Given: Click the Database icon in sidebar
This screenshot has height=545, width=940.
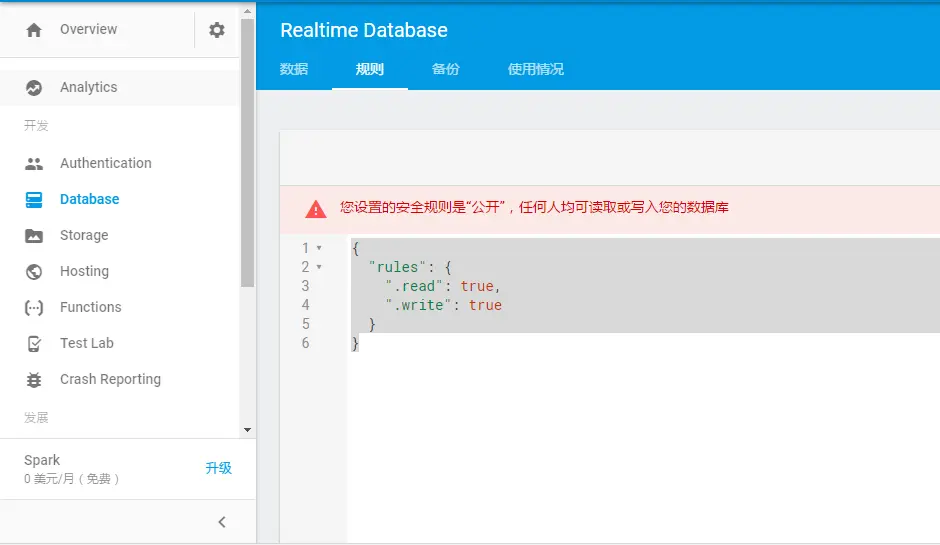Looking at the screenshot, I should [x=34, y=200].
